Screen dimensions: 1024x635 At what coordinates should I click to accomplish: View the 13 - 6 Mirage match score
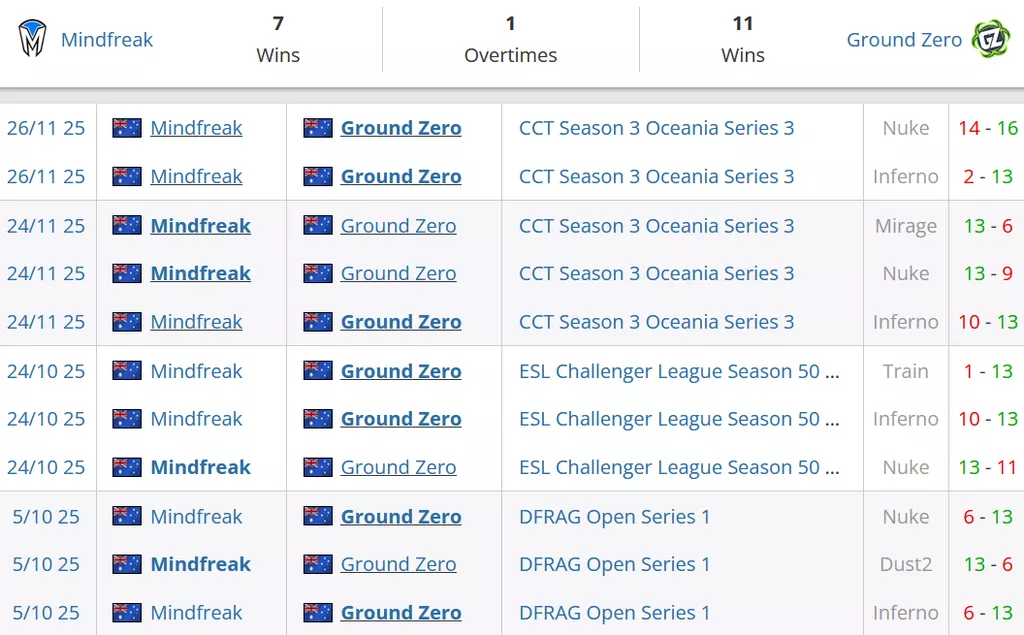(x=988, y=226)
